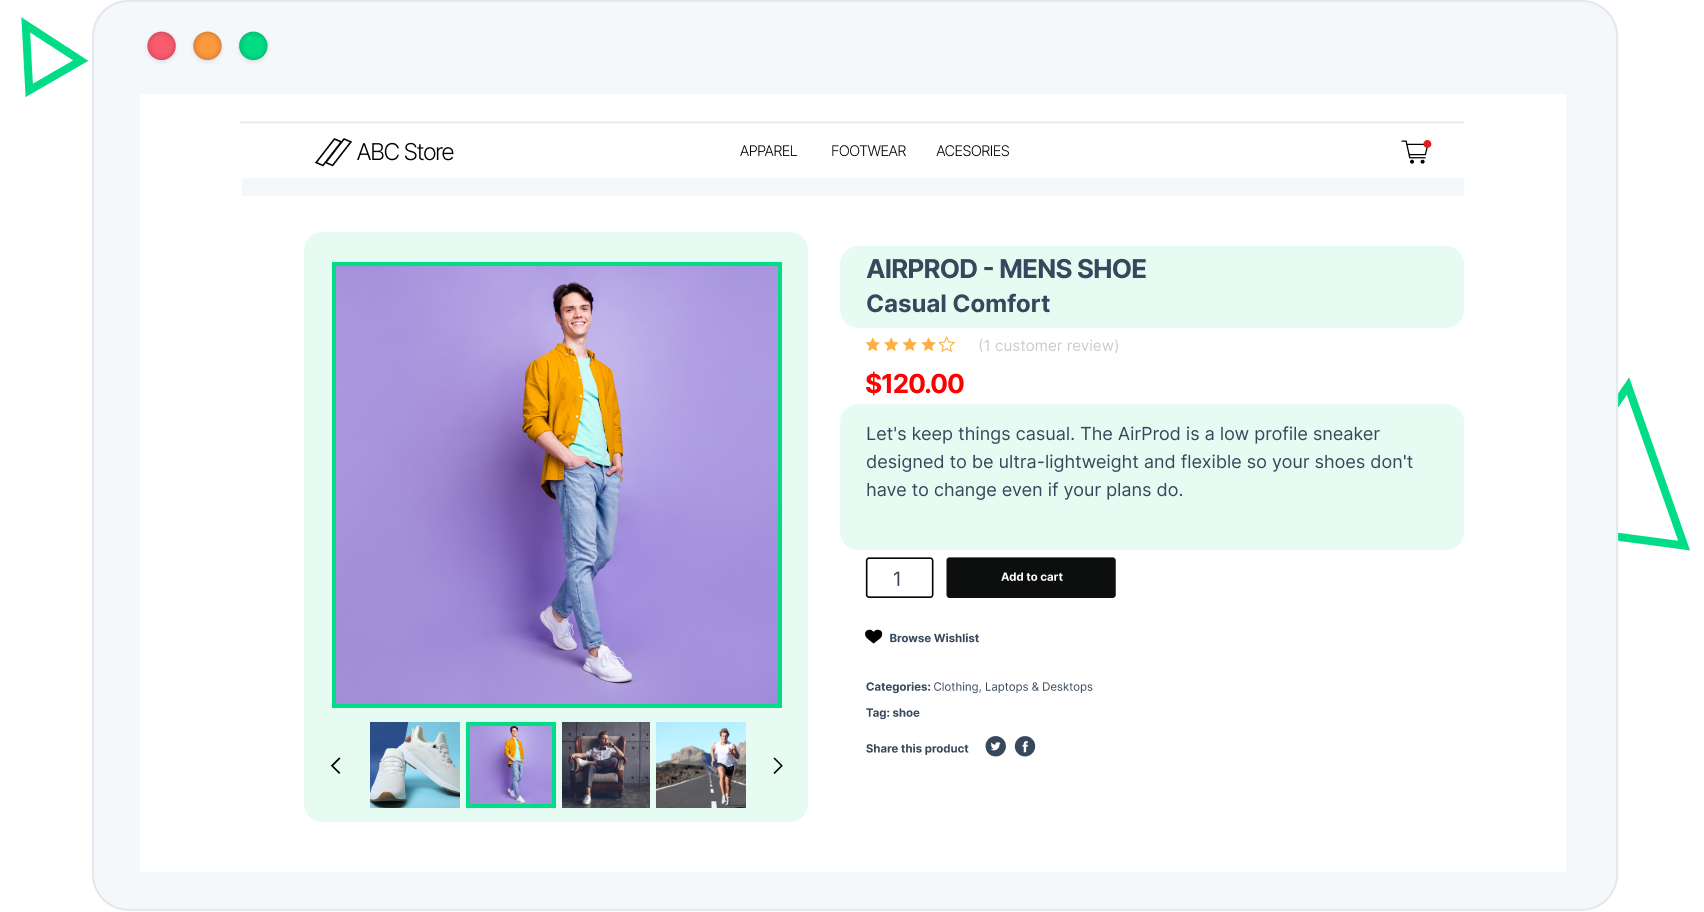1704x912 pixels.
Task: Click the ABC Store logo
Action: tap(384, 152)
